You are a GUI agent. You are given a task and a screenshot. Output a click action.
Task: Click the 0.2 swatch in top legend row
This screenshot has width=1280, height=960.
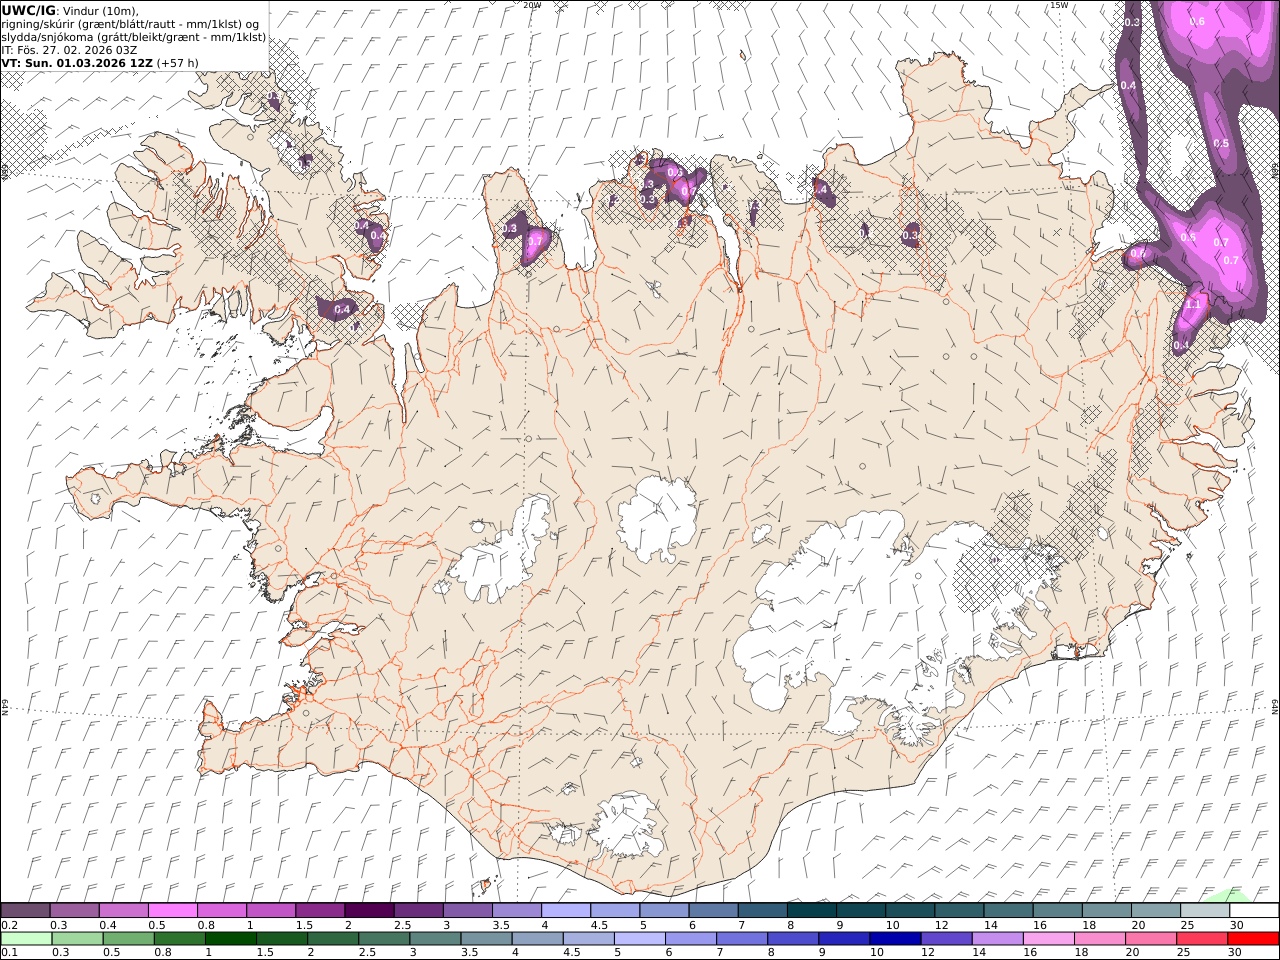point(25,911)
